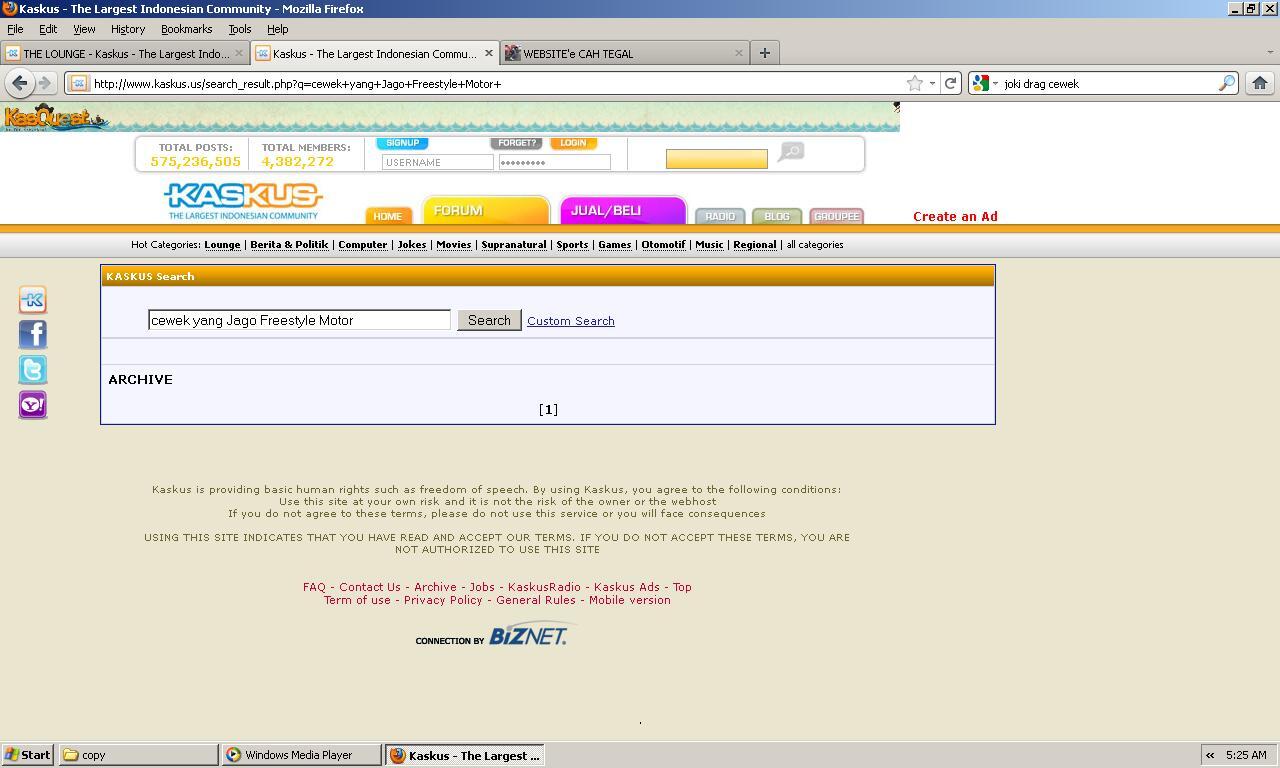Image resolution: width=1280 pixels, height=768 pixels.
Task: Open the URL history dropdown arrow
Action: point(932,83)
